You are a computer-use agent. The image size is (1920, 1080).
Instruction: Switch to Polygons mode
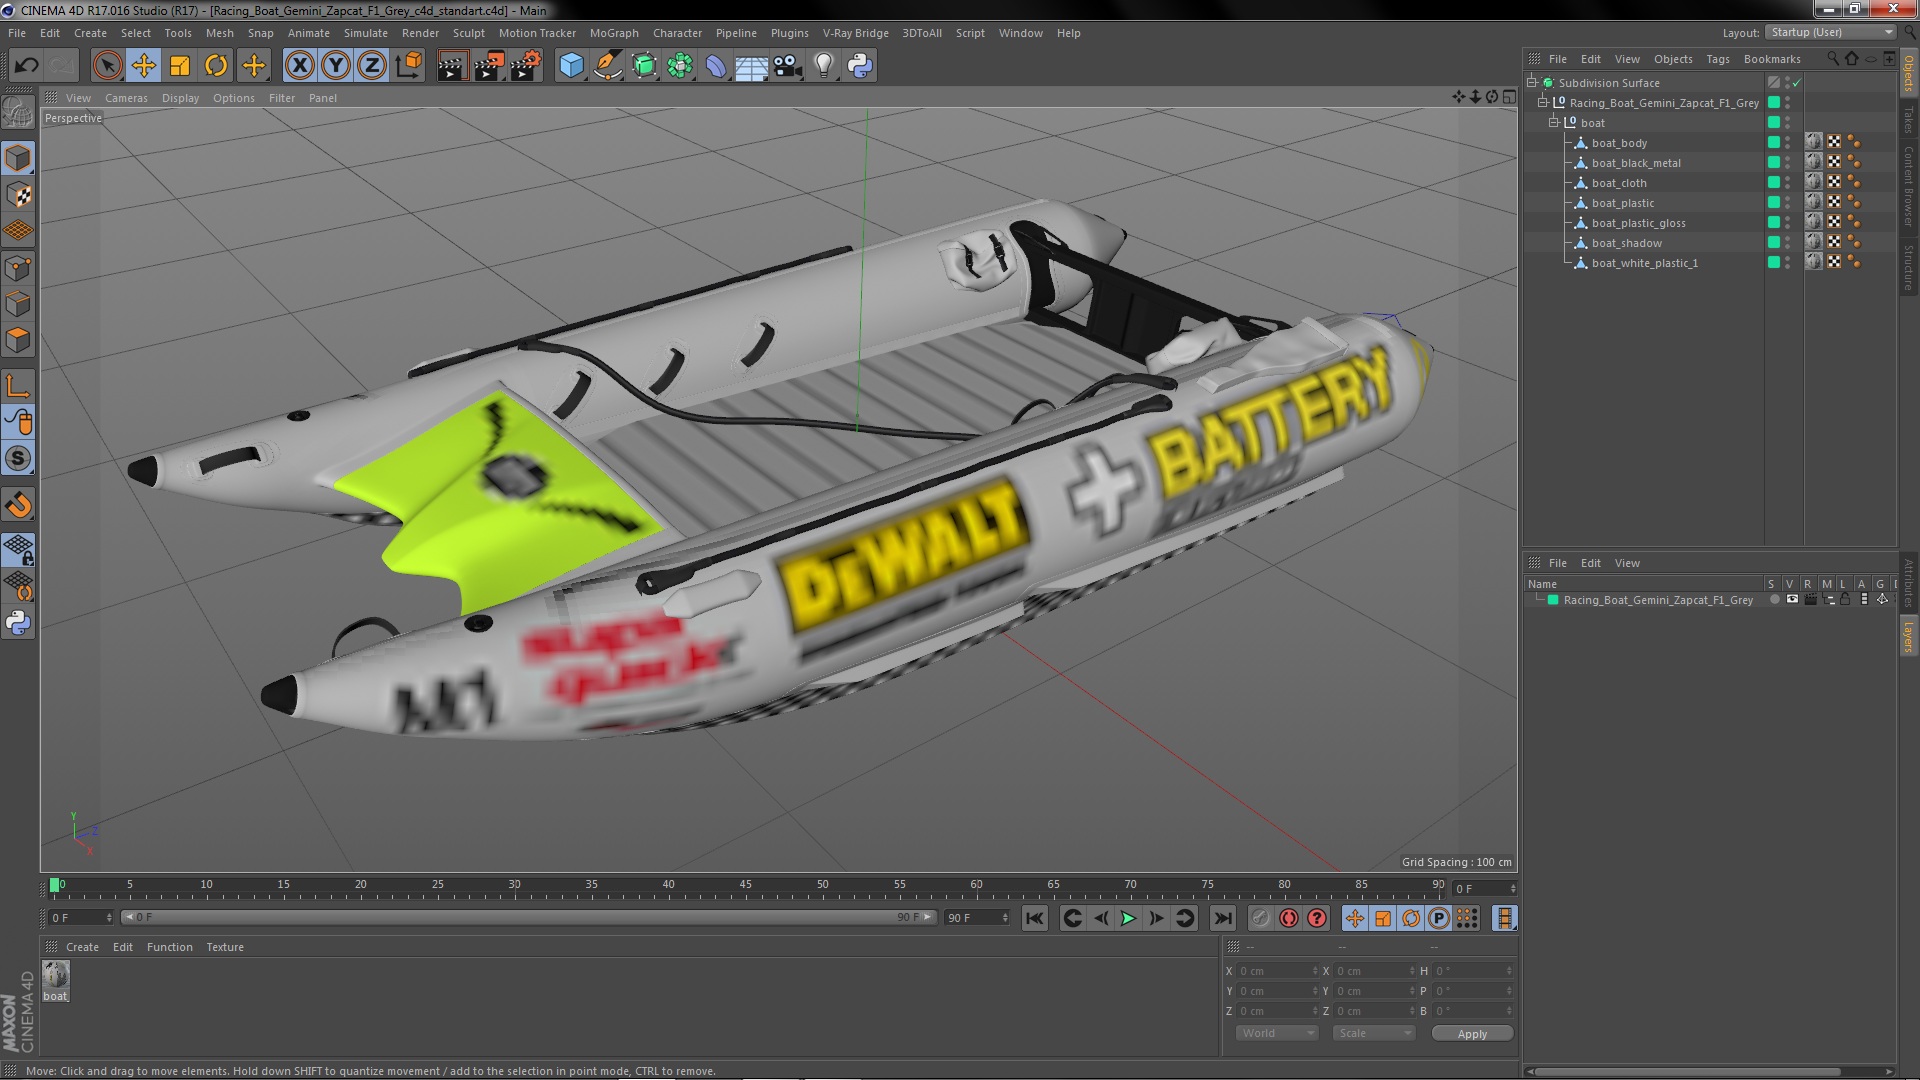click(18, 340)
